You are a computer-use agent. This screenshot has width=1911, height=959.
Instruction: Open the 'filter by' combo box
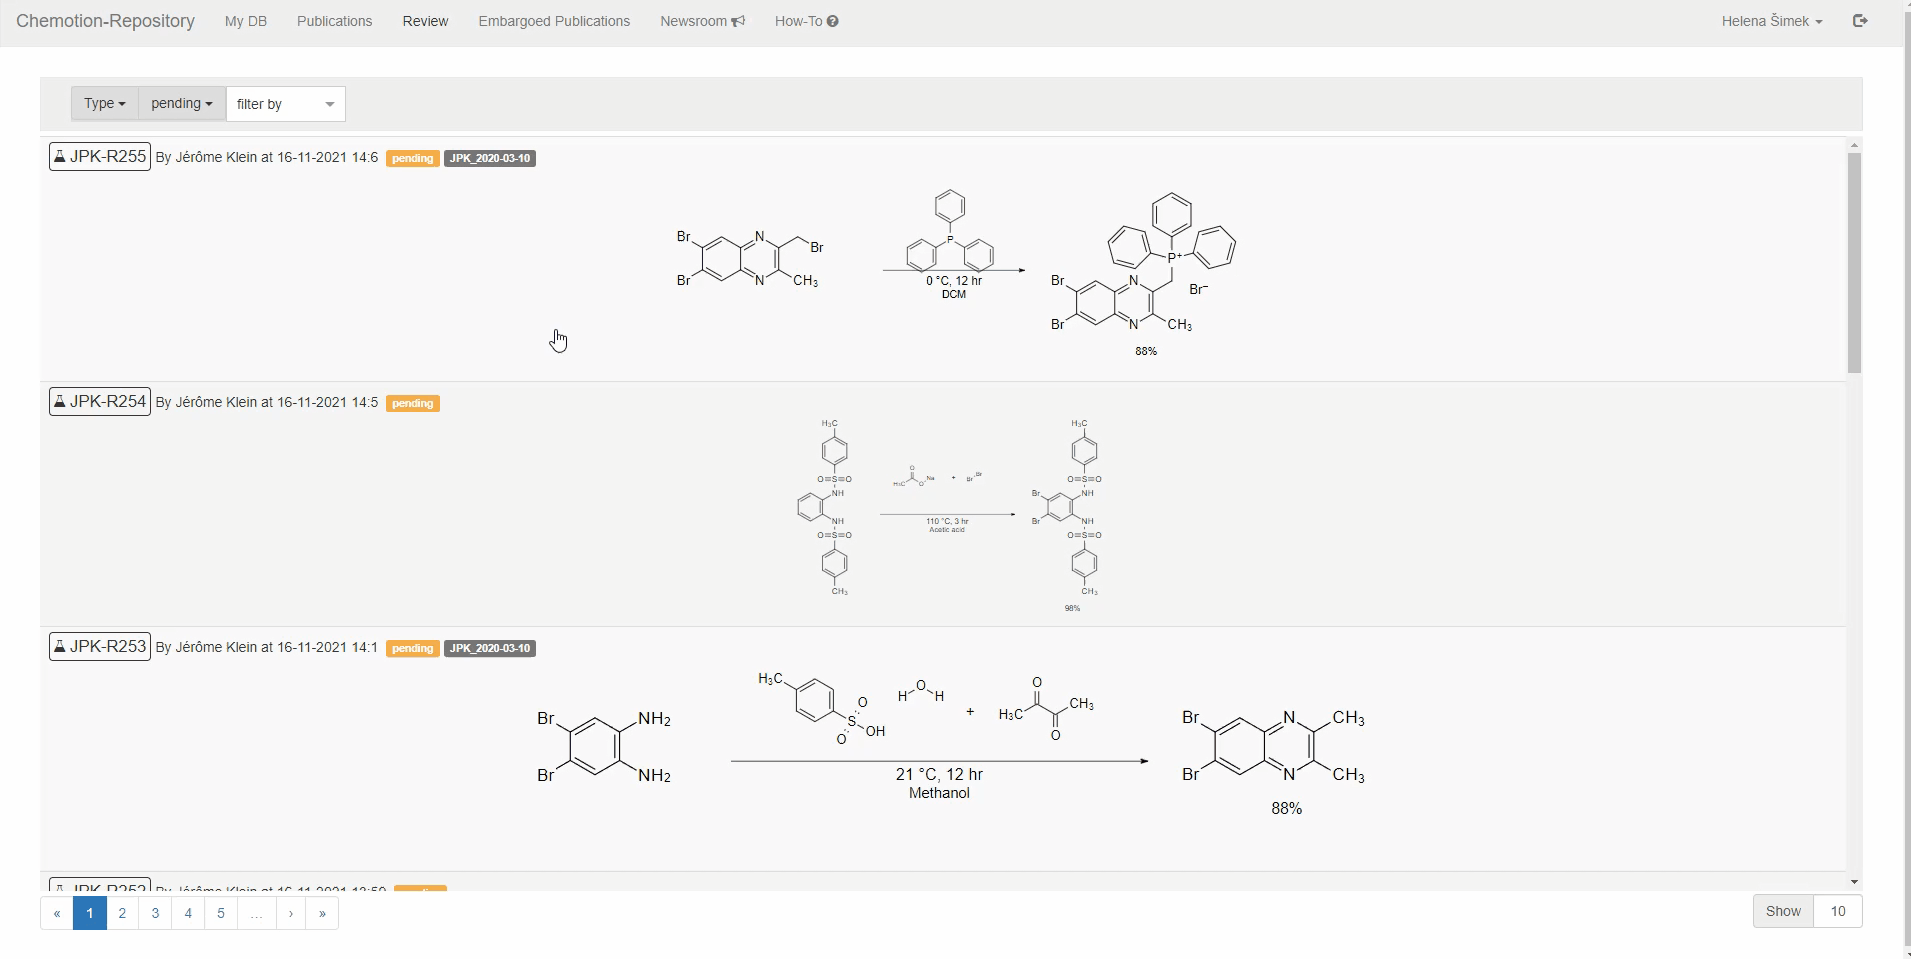point(285,104)
